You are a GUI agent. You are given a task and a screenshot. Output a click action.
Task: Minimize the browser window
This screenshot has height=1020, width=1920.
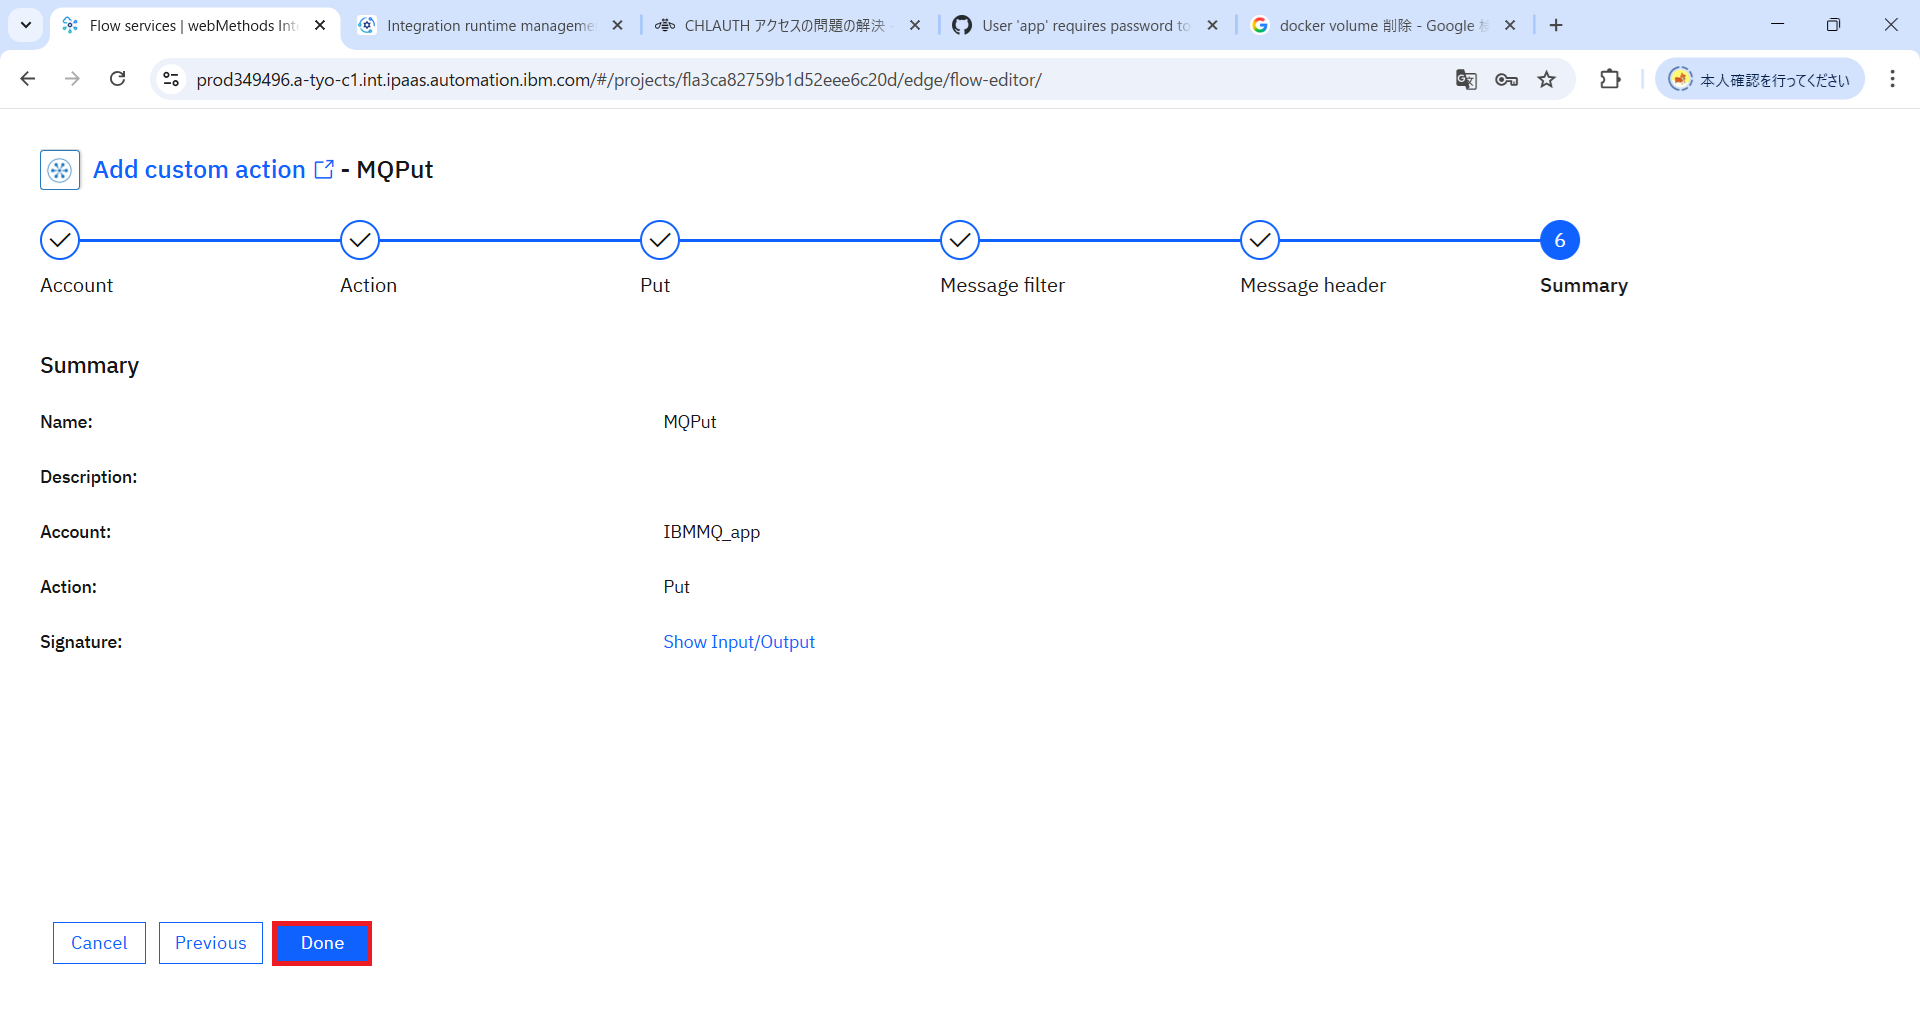pos(1777,24)
